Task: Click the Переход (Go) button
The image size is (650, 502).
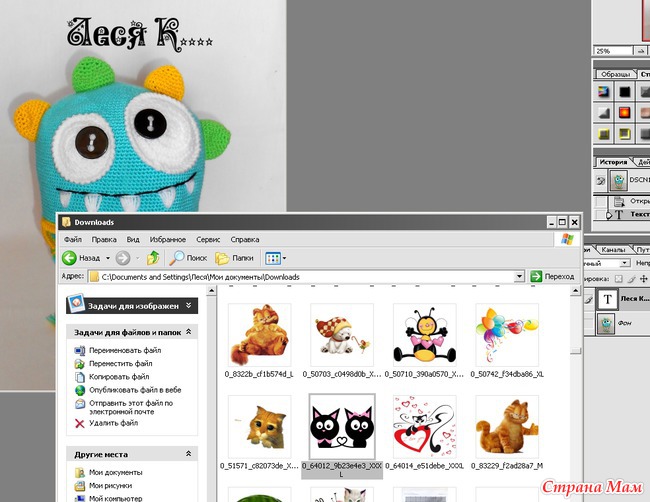Action: (x=553, y=276)
